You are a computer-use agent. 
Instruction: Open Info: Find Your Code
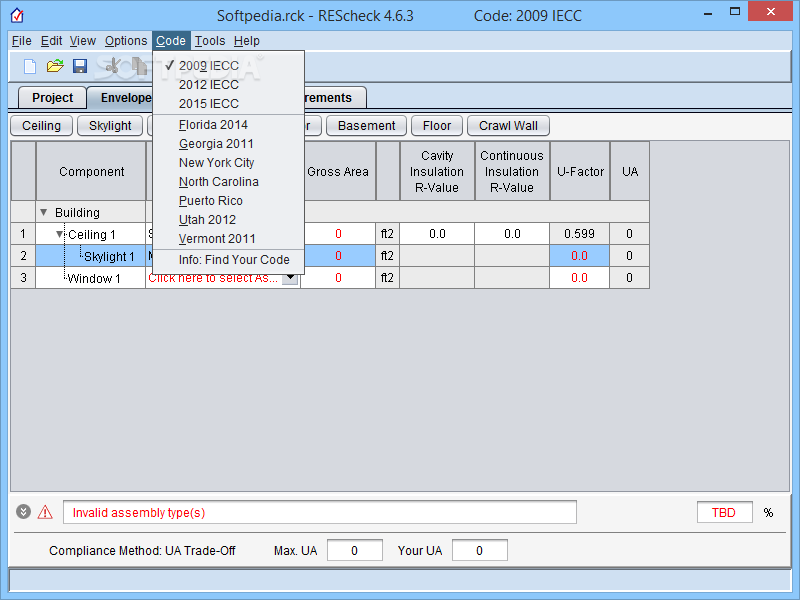tap(228, 260)
